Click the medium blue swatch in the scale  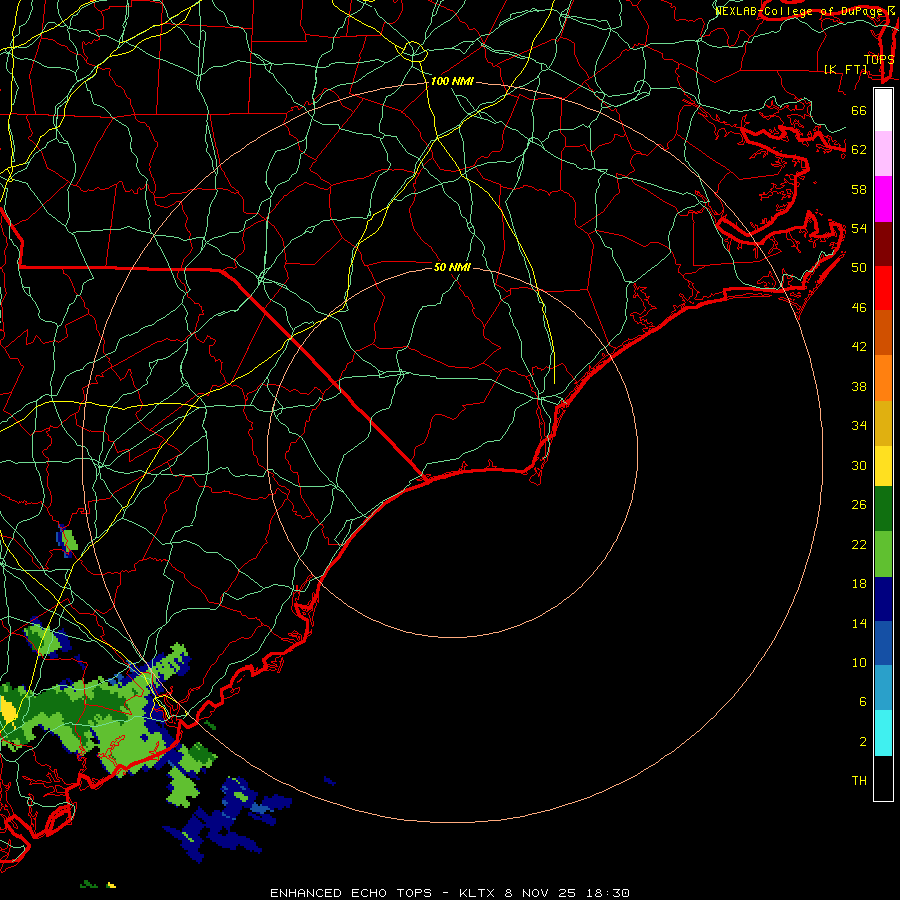[x=883, y=643]
